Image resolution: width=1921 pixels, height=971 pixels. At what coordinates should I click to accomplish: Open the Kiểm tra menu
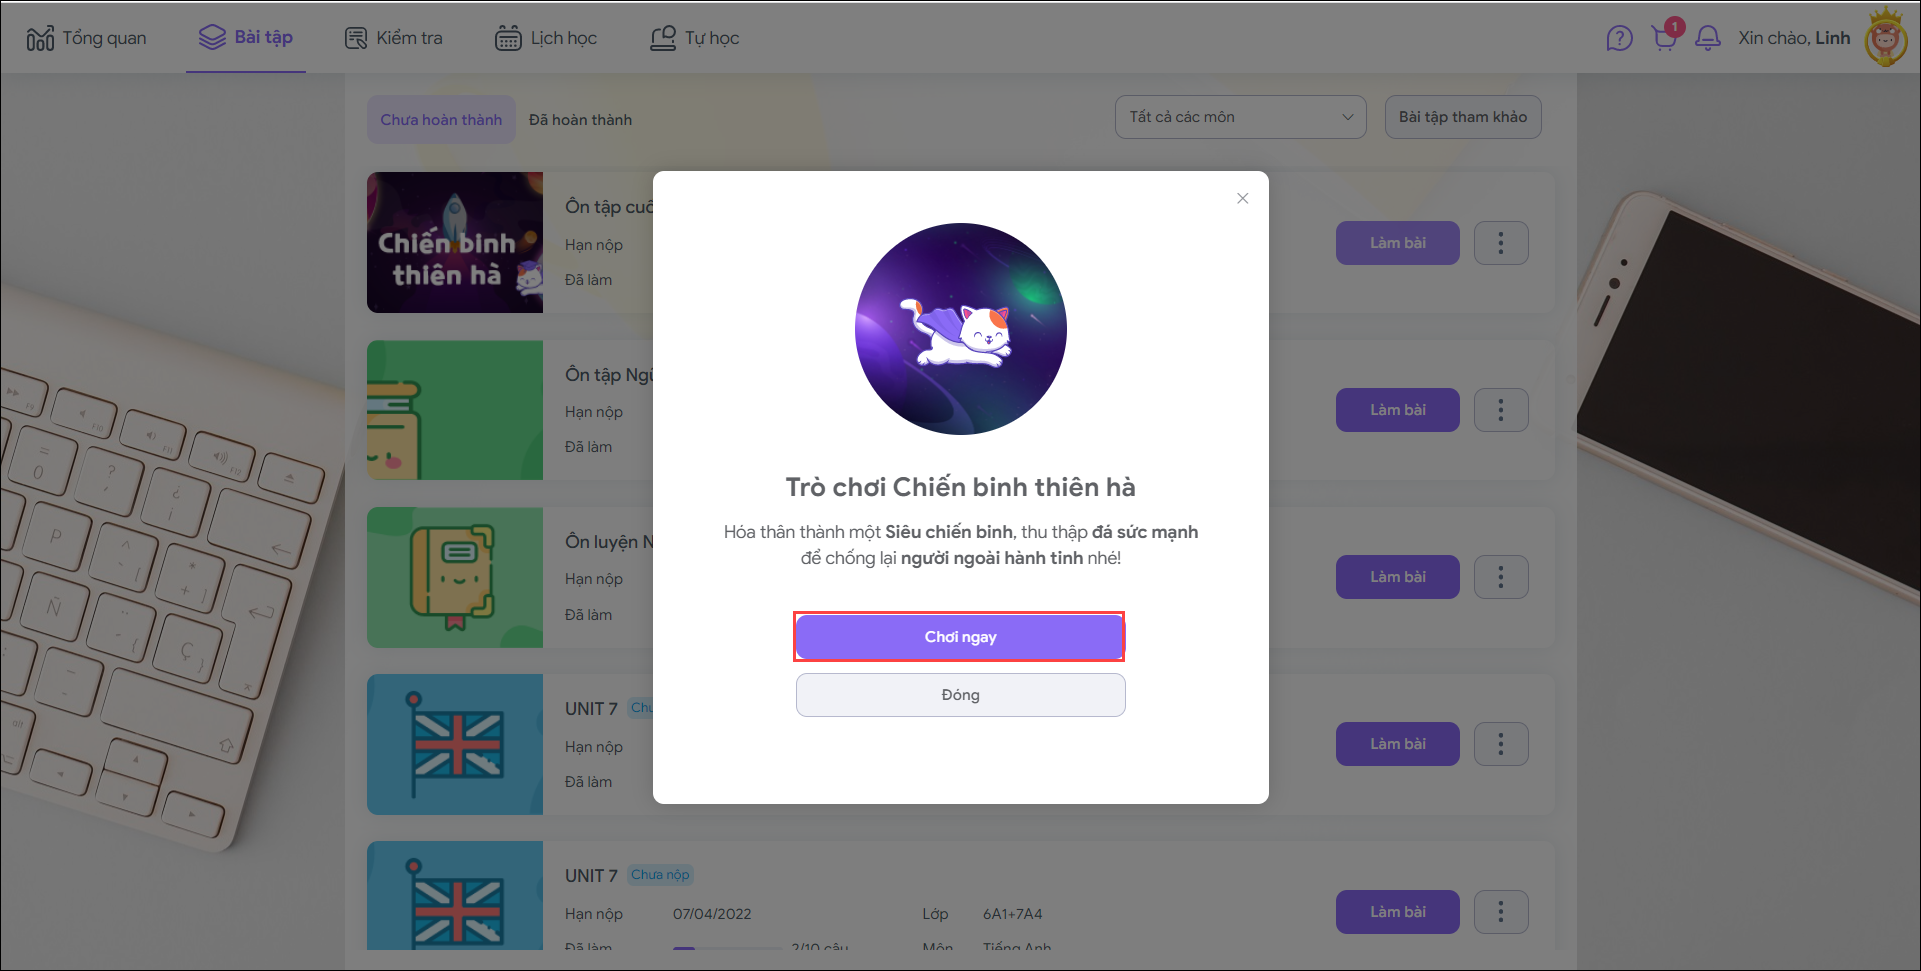[x=394, y=38]
